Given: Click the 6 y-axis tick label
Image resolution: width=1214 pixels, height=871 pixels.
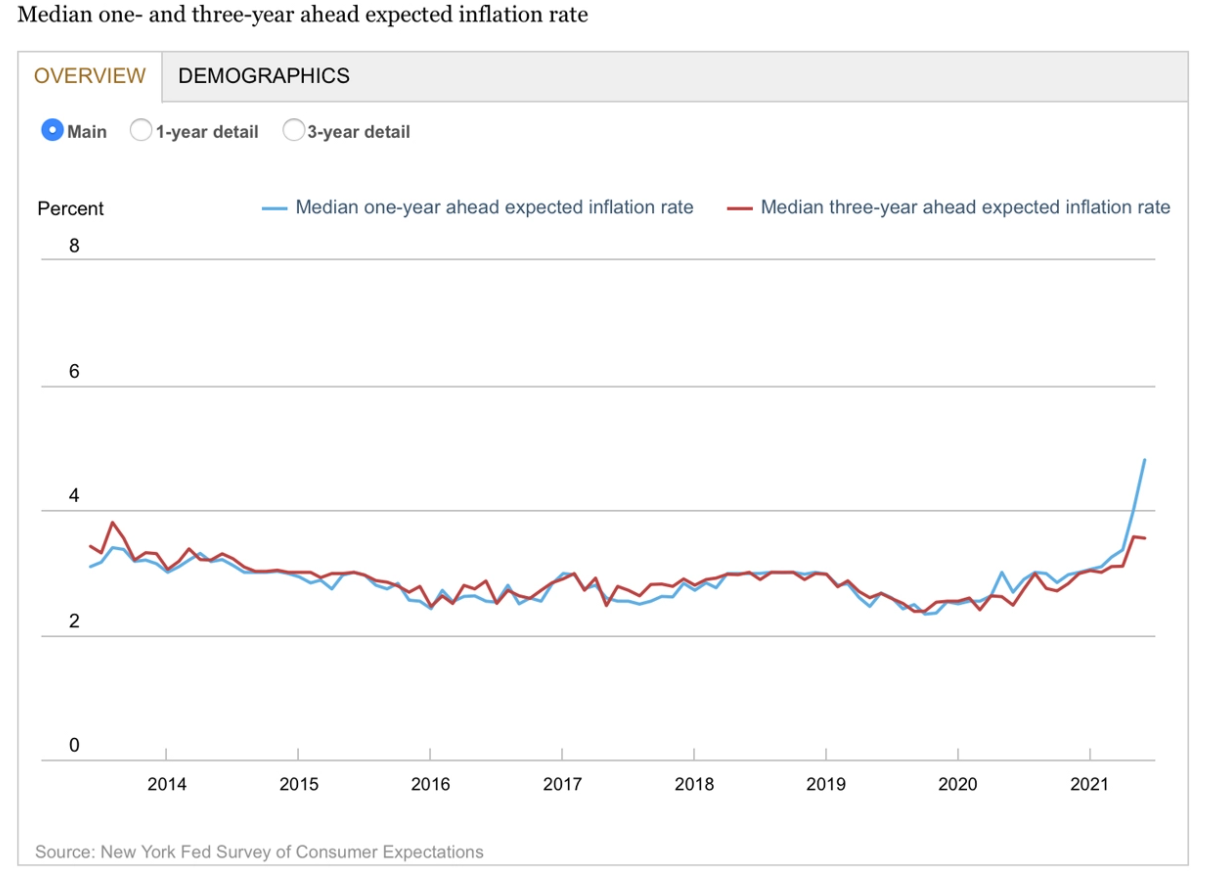Looking at the screenshot, I should click(74, 372).
